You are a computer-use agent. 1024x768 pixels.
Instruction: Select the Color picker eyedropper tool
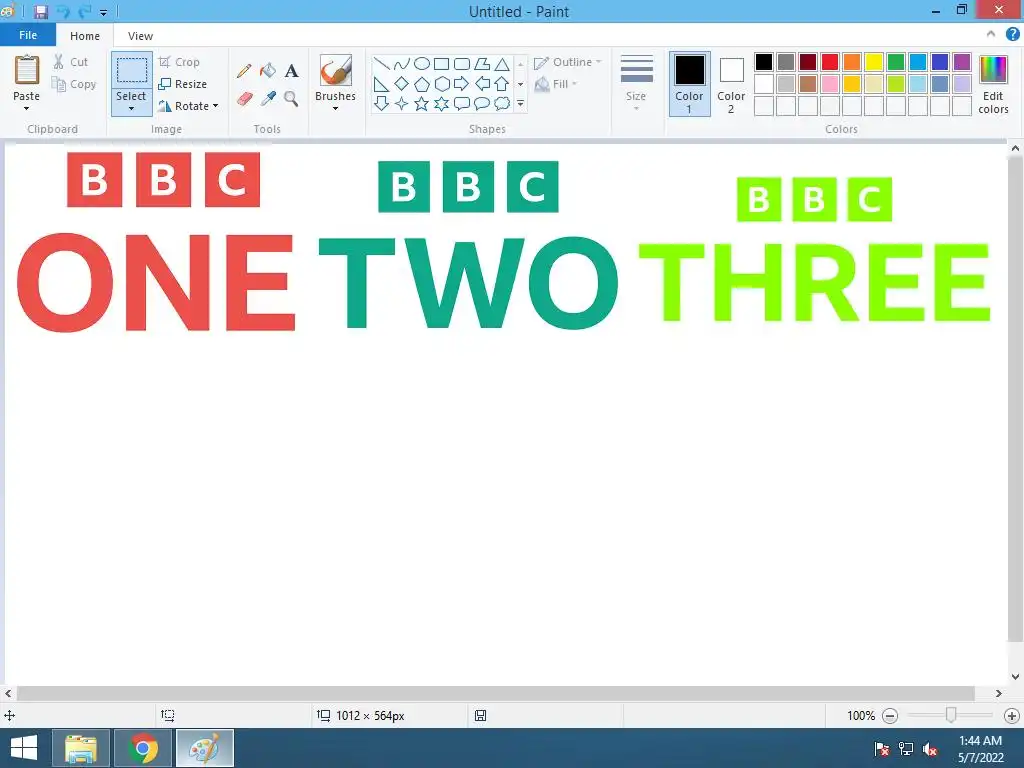(x=268, y=99)
